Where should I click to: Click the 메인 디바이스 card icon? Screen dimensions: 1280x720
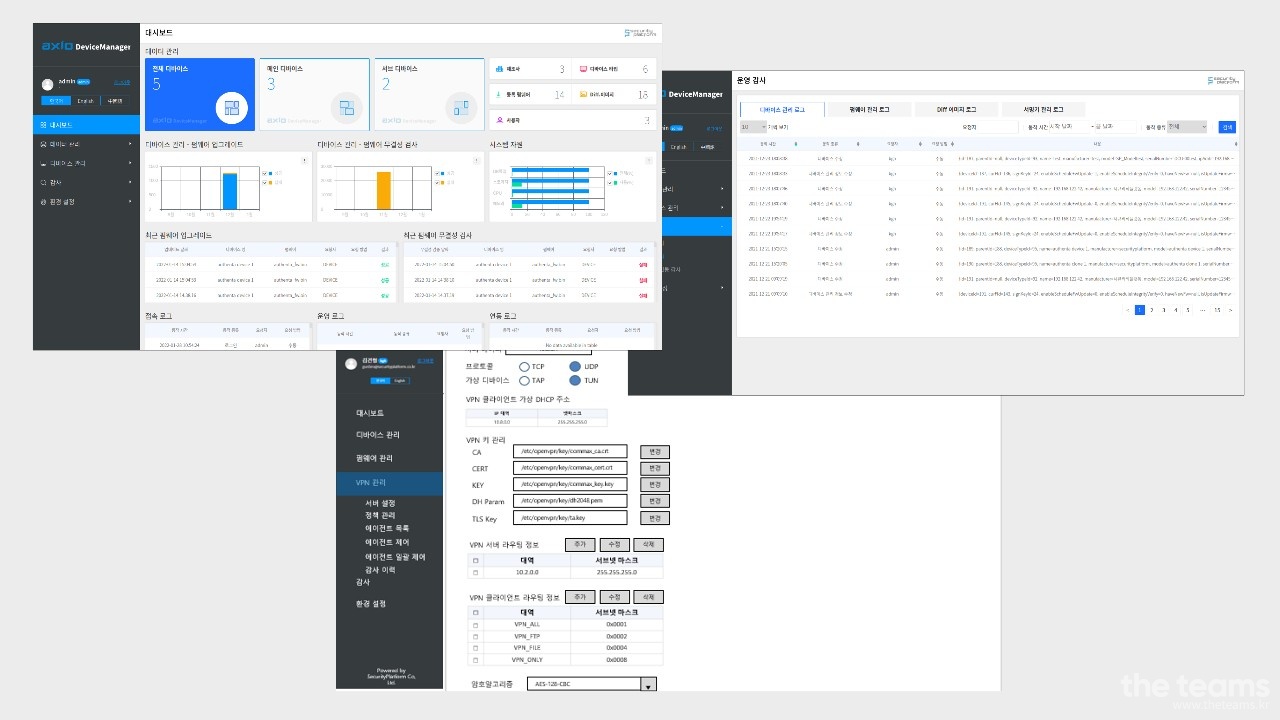click(346, 106)
